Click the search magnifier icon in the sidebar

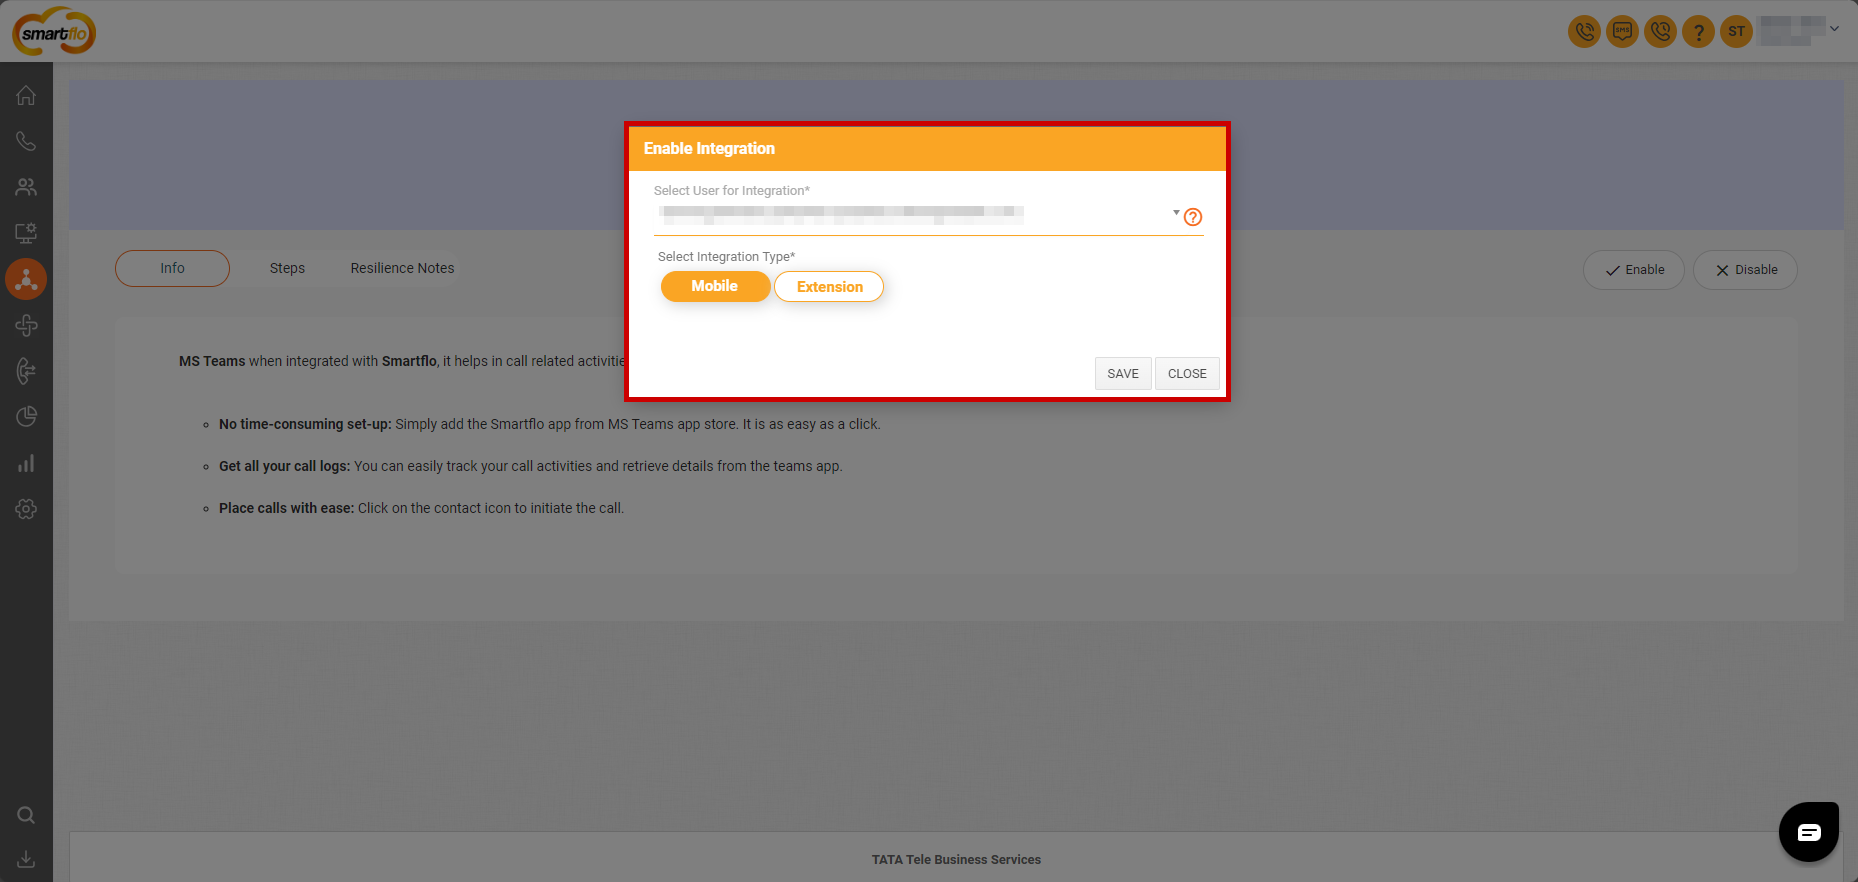(x=26, y=815)
